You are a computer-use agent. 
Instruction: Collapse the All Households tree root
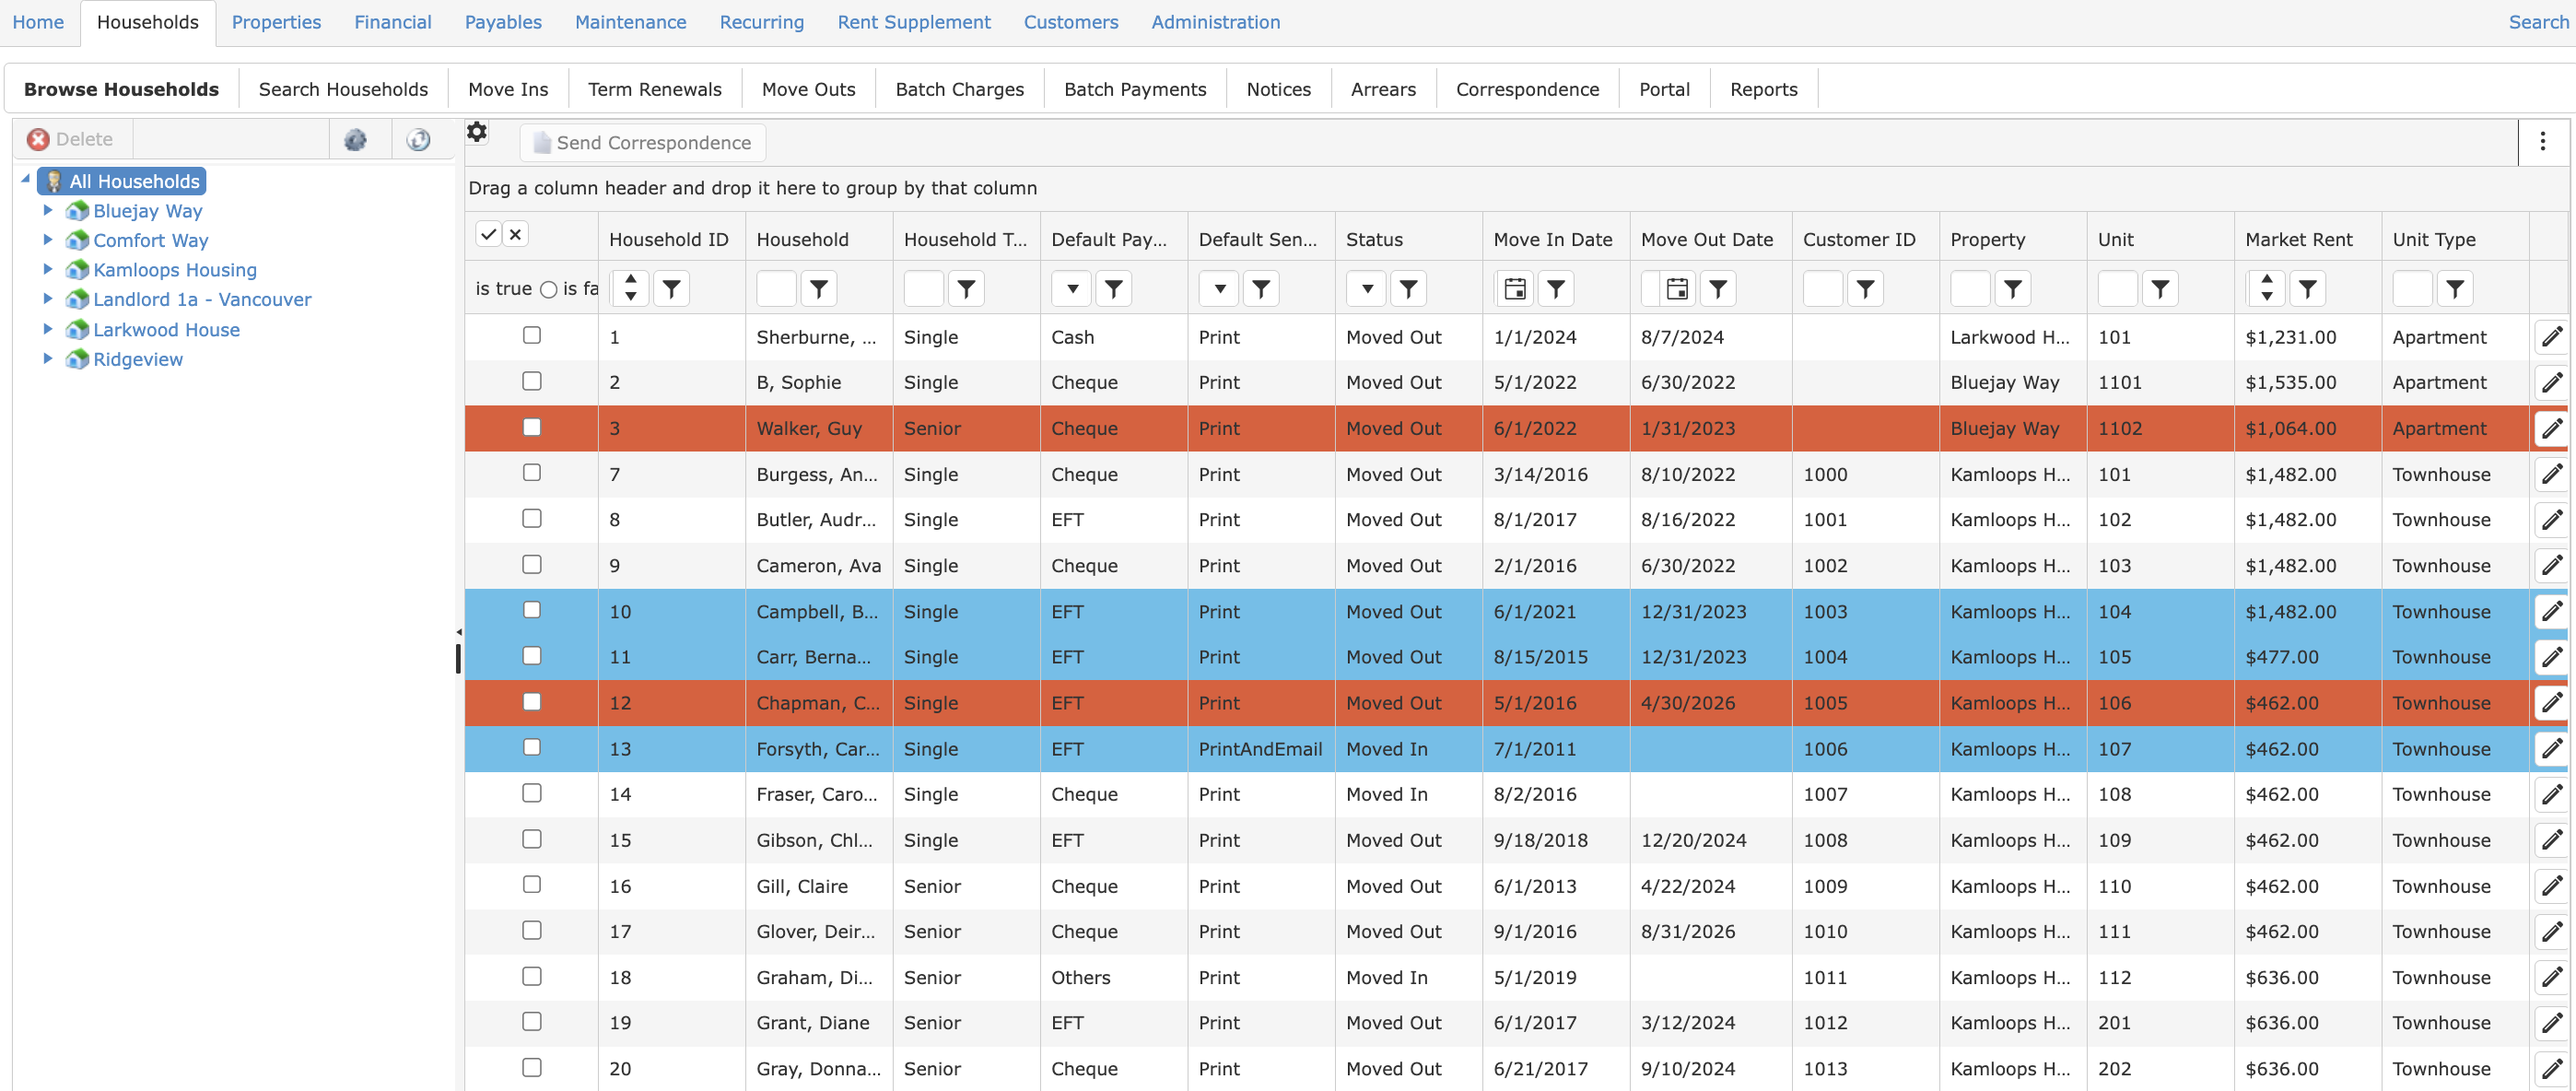[25, 180]
